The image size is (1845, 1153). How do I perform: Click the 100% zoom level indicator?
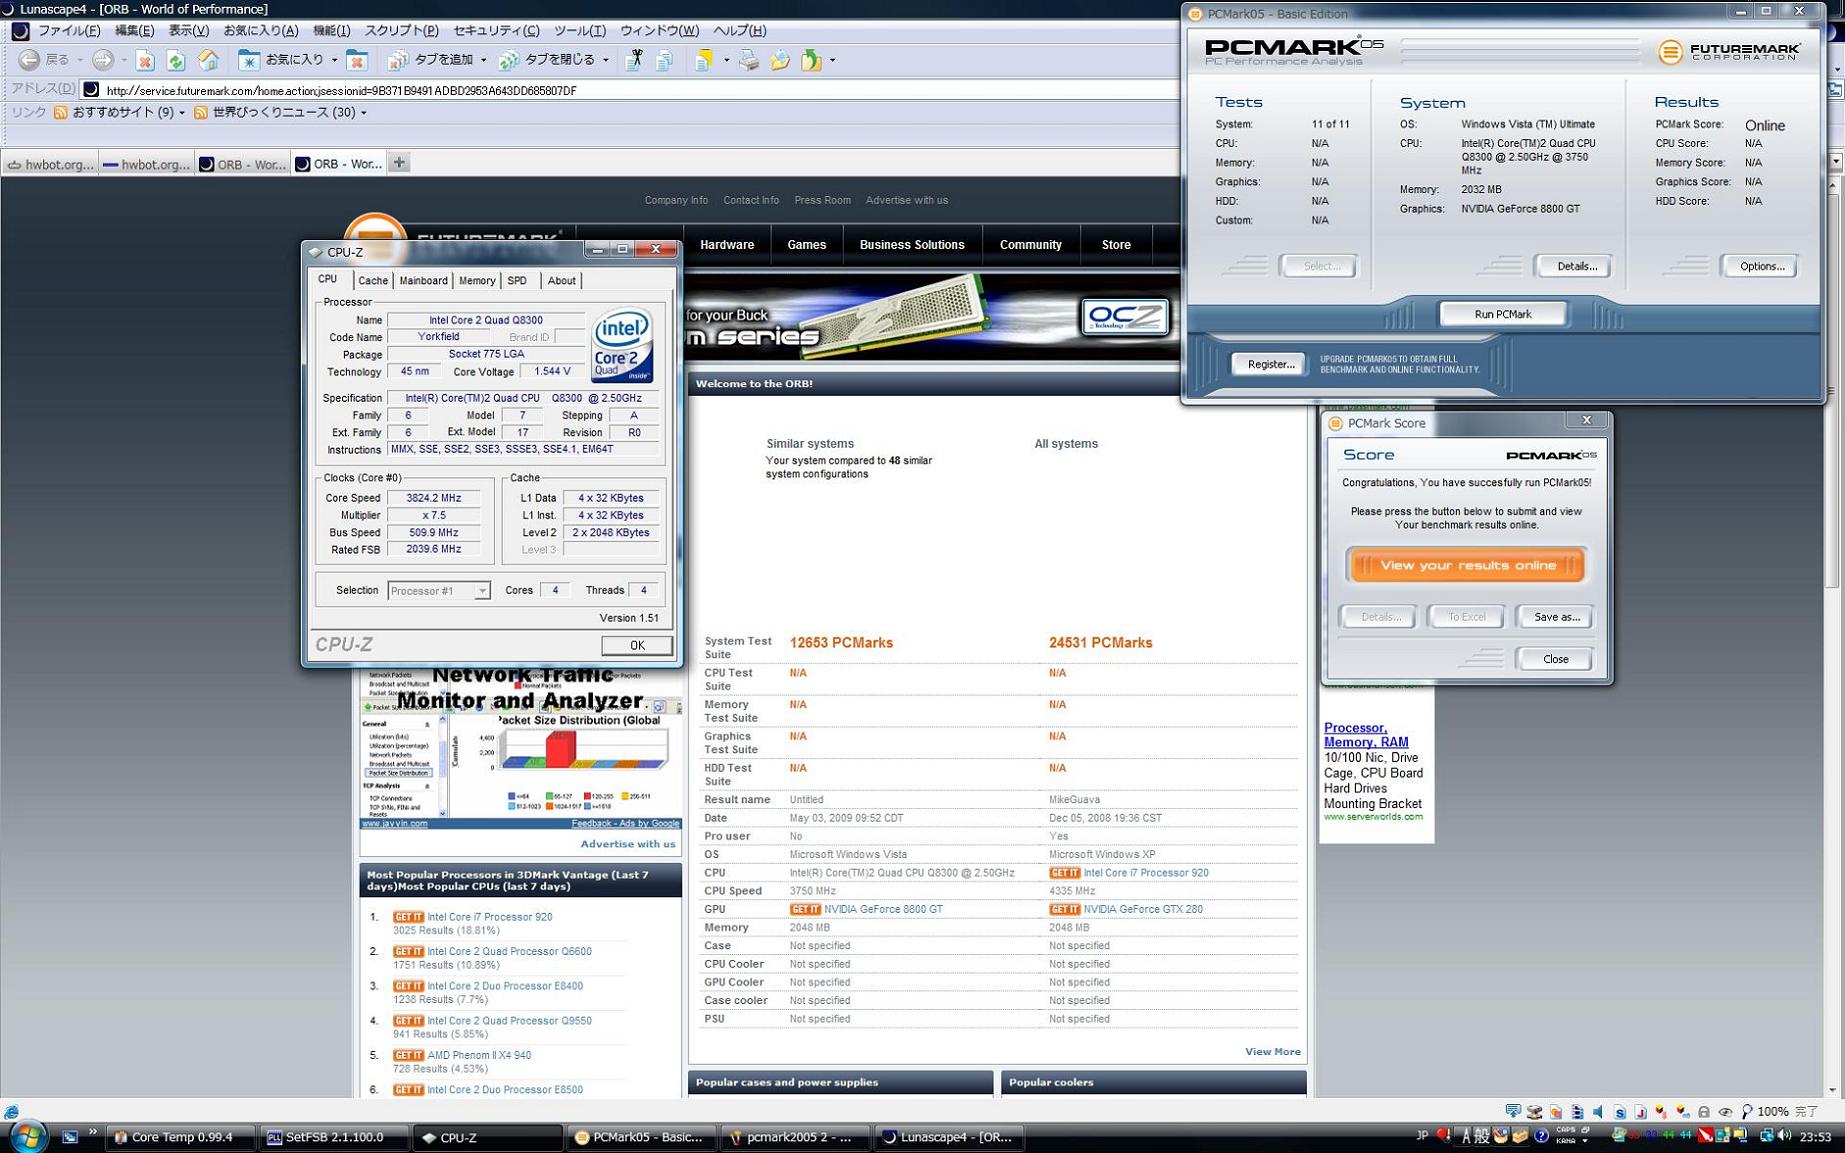1773,1112
